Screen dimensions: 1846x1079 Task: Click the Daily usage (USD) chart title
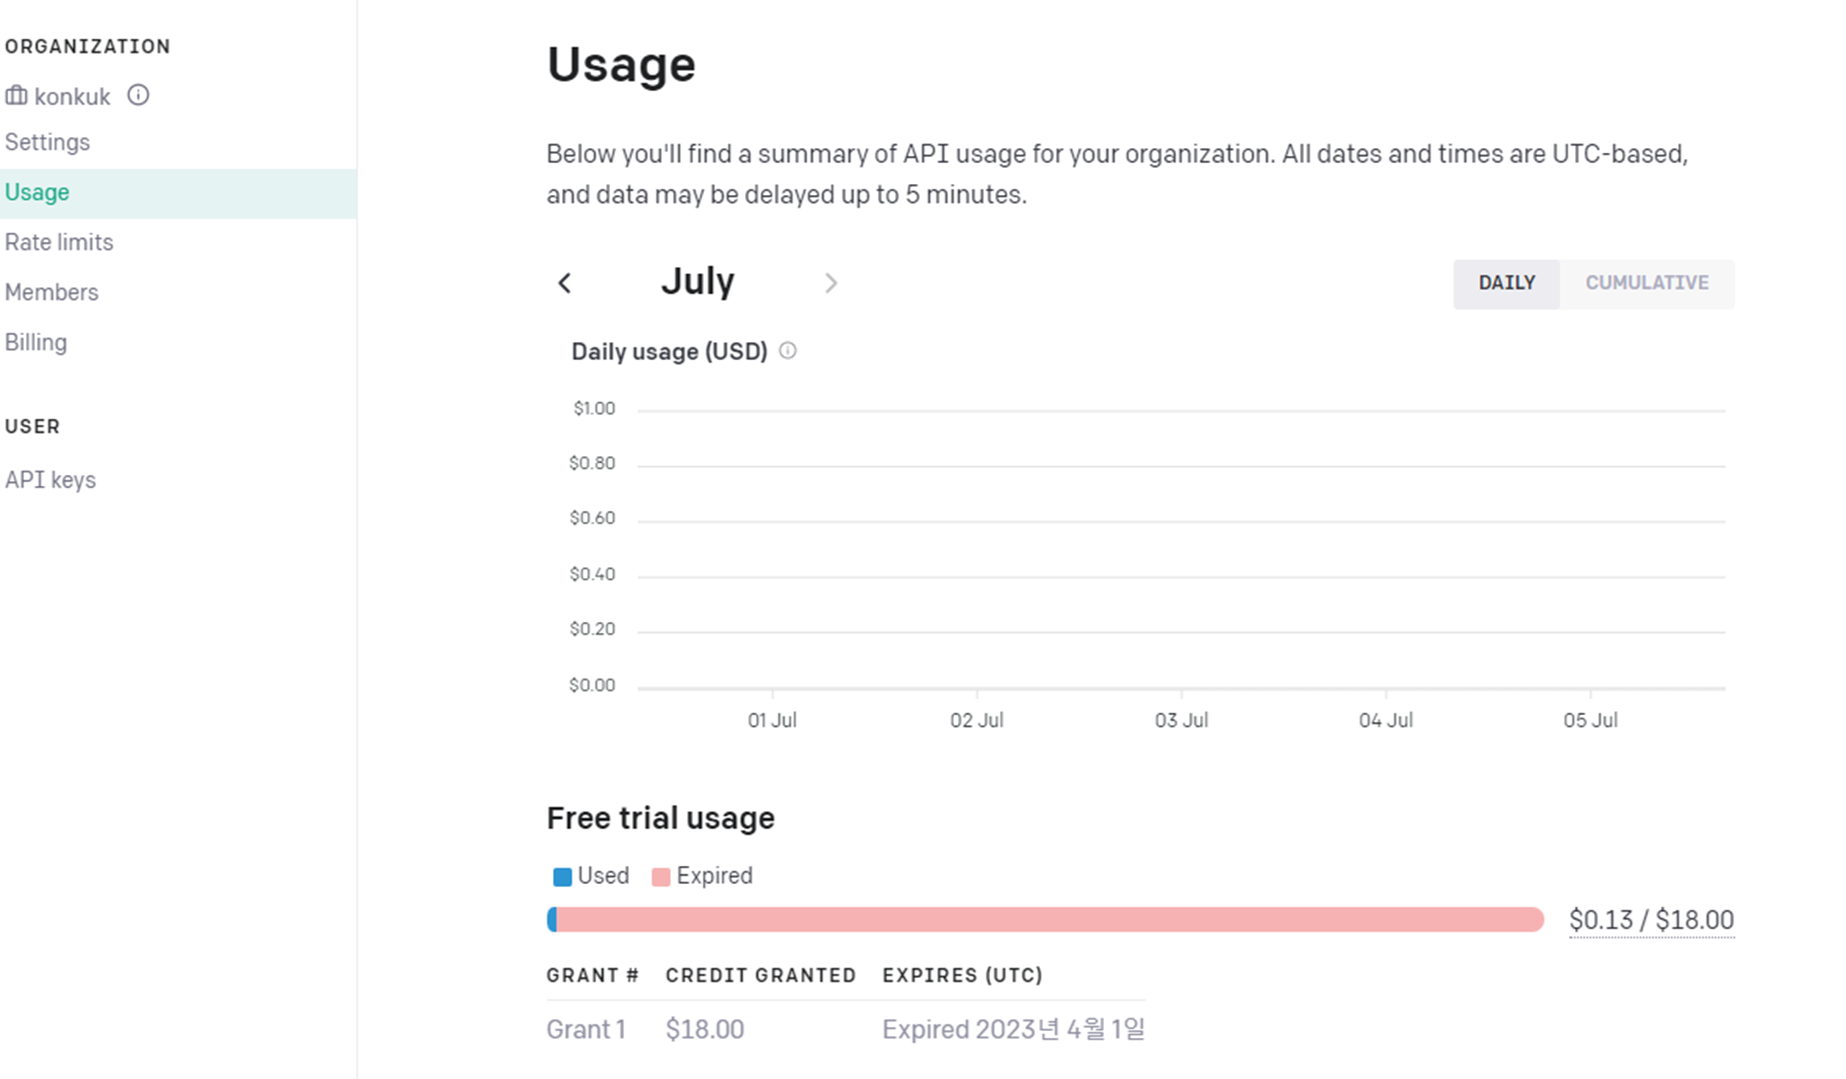669,352
